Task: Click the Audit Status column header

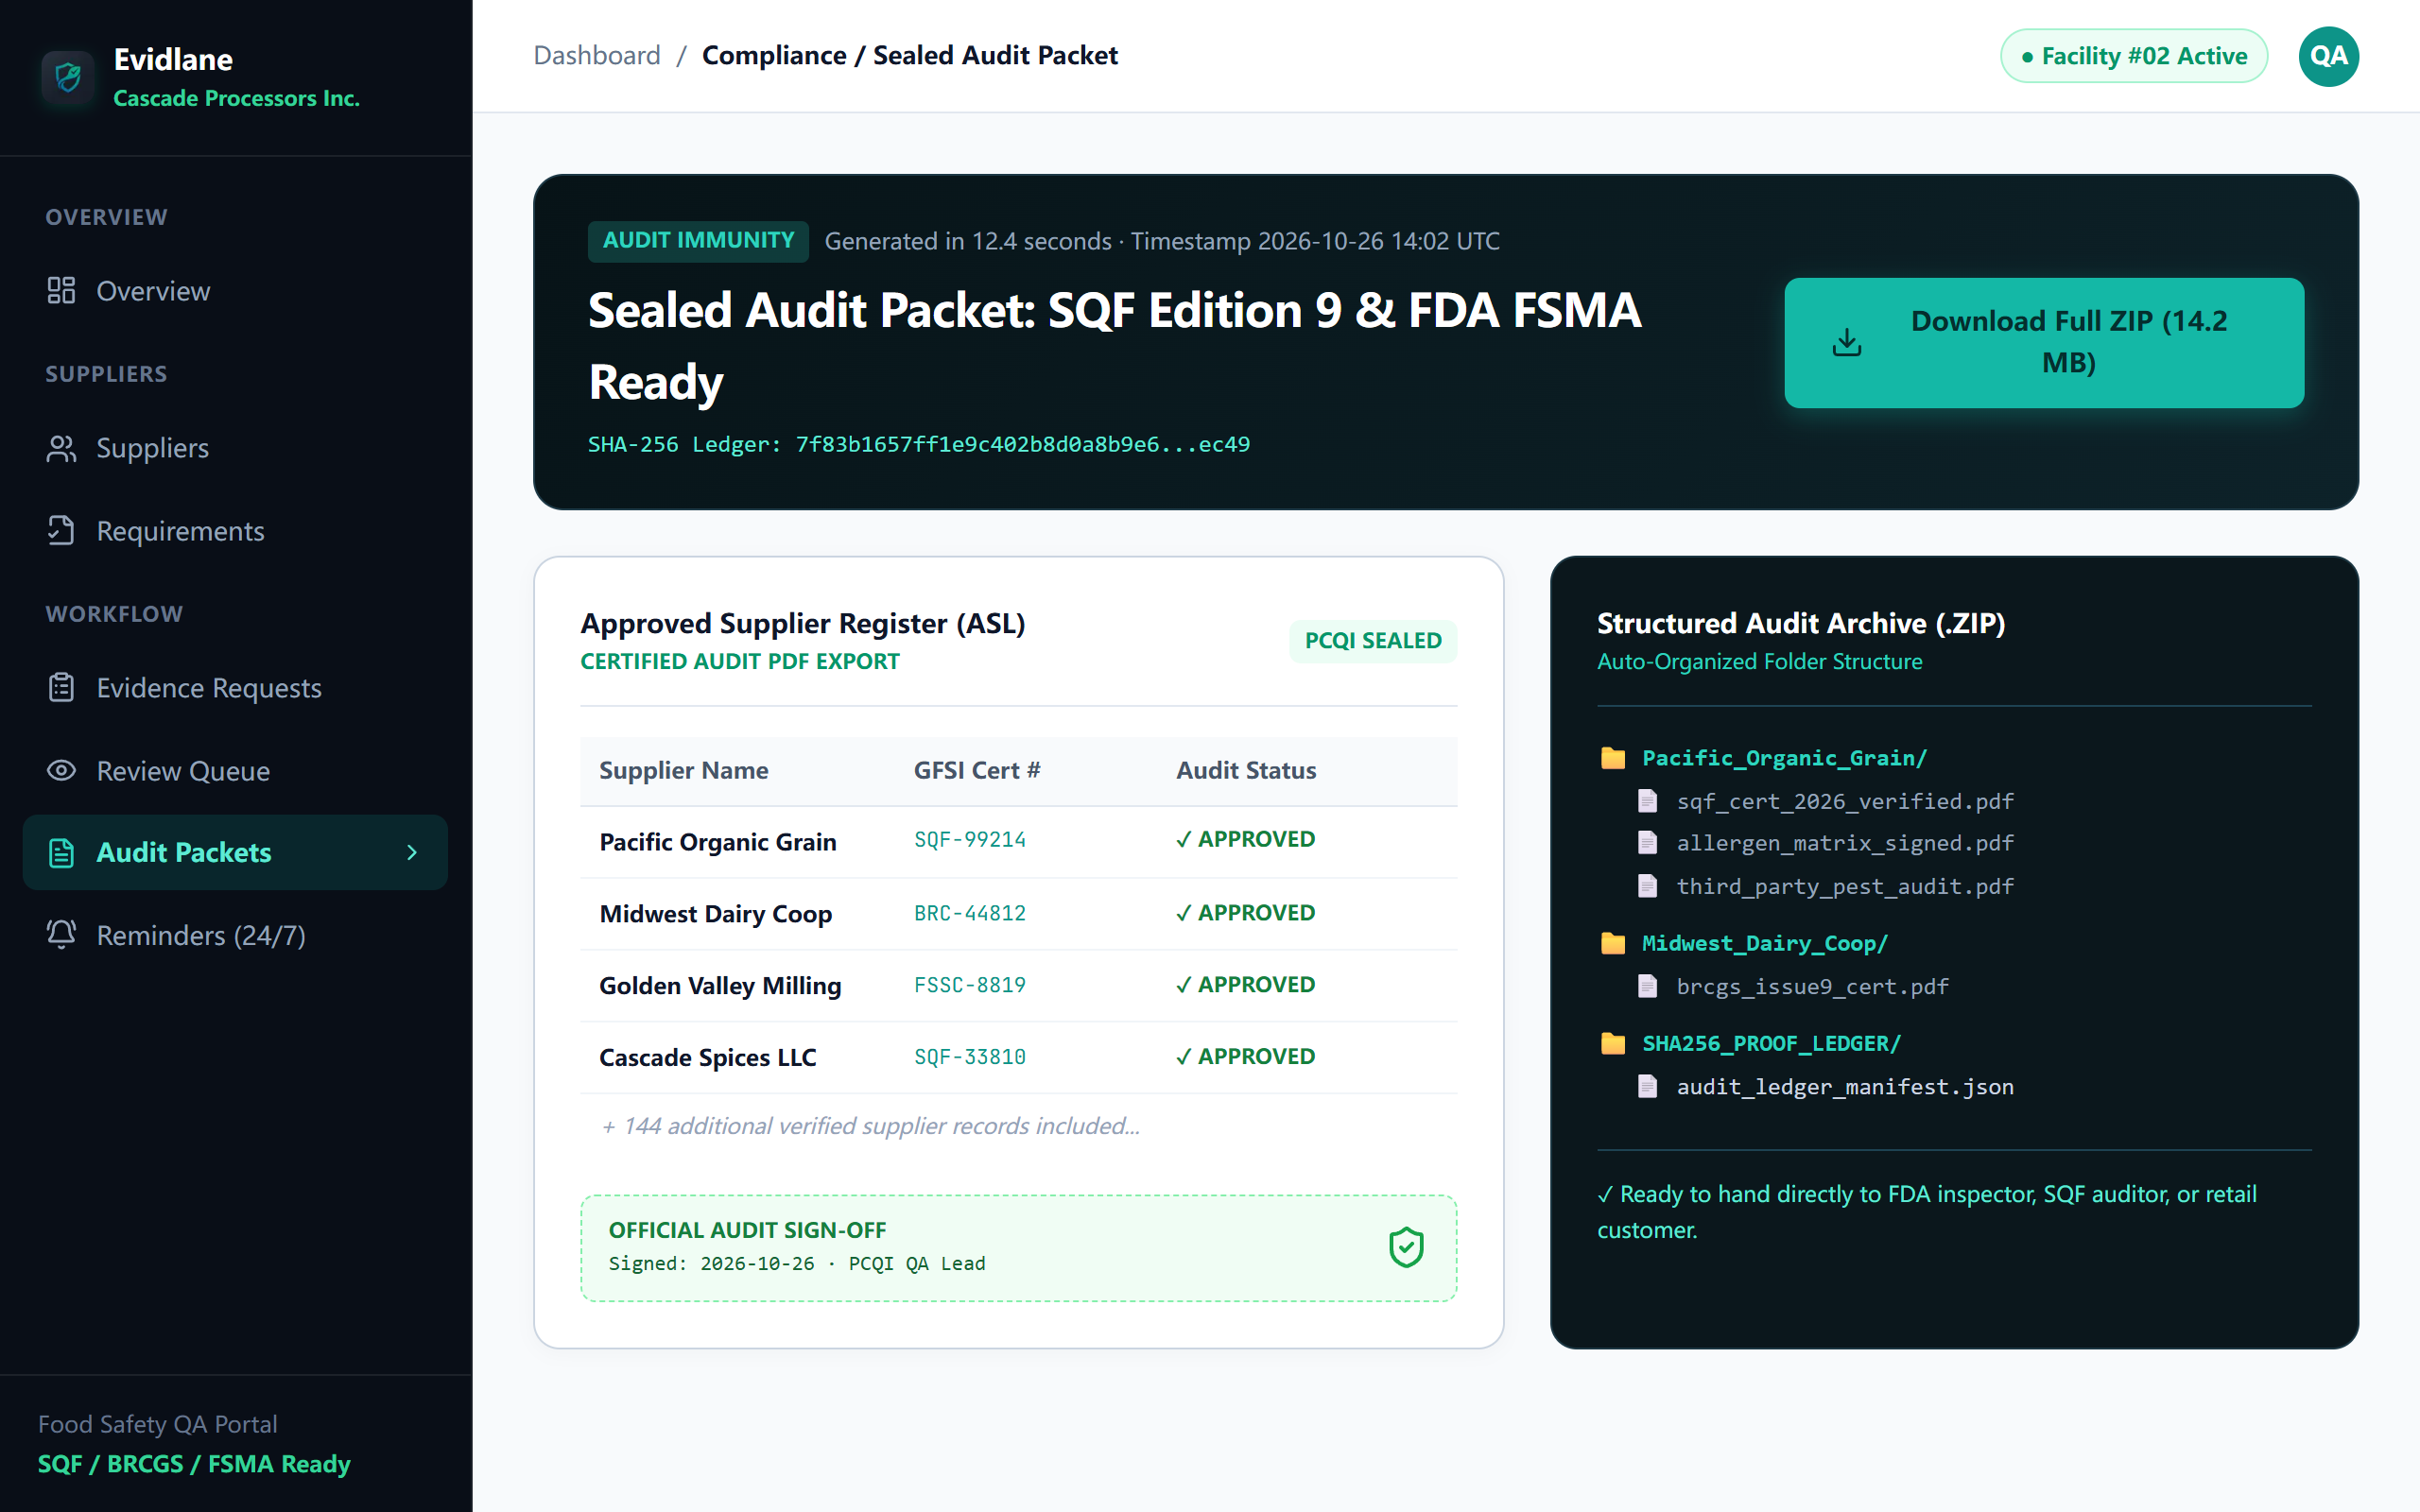Action: [x=1246, y=770]
